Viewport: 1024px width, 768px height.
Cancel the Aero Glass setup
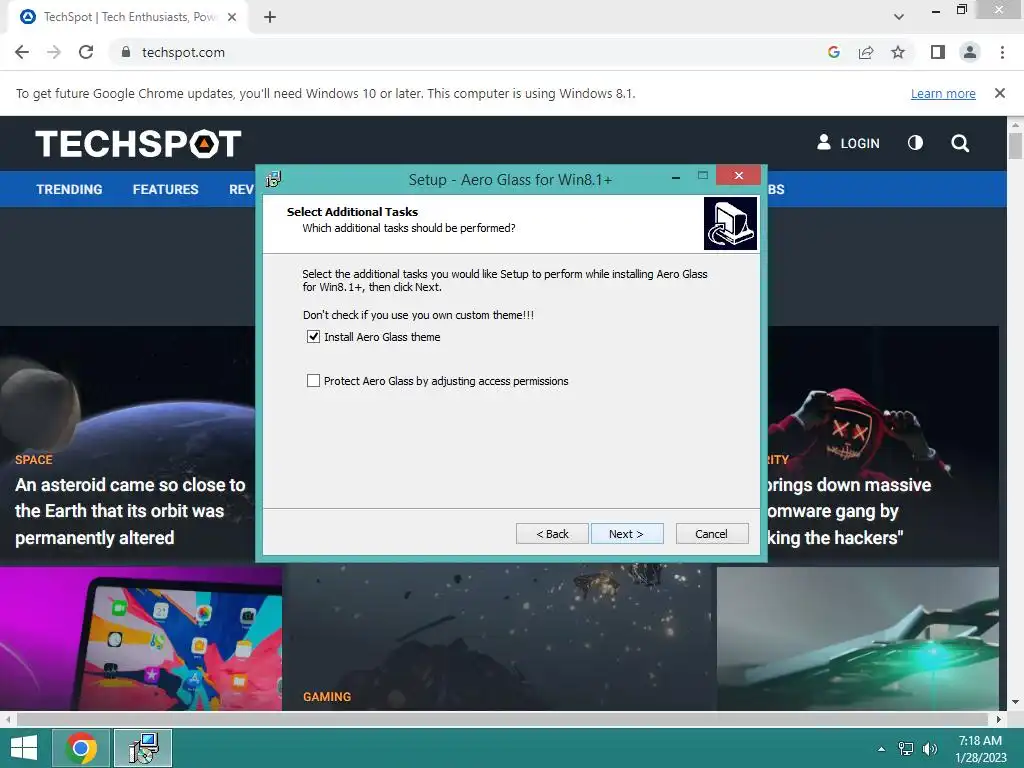712,534
